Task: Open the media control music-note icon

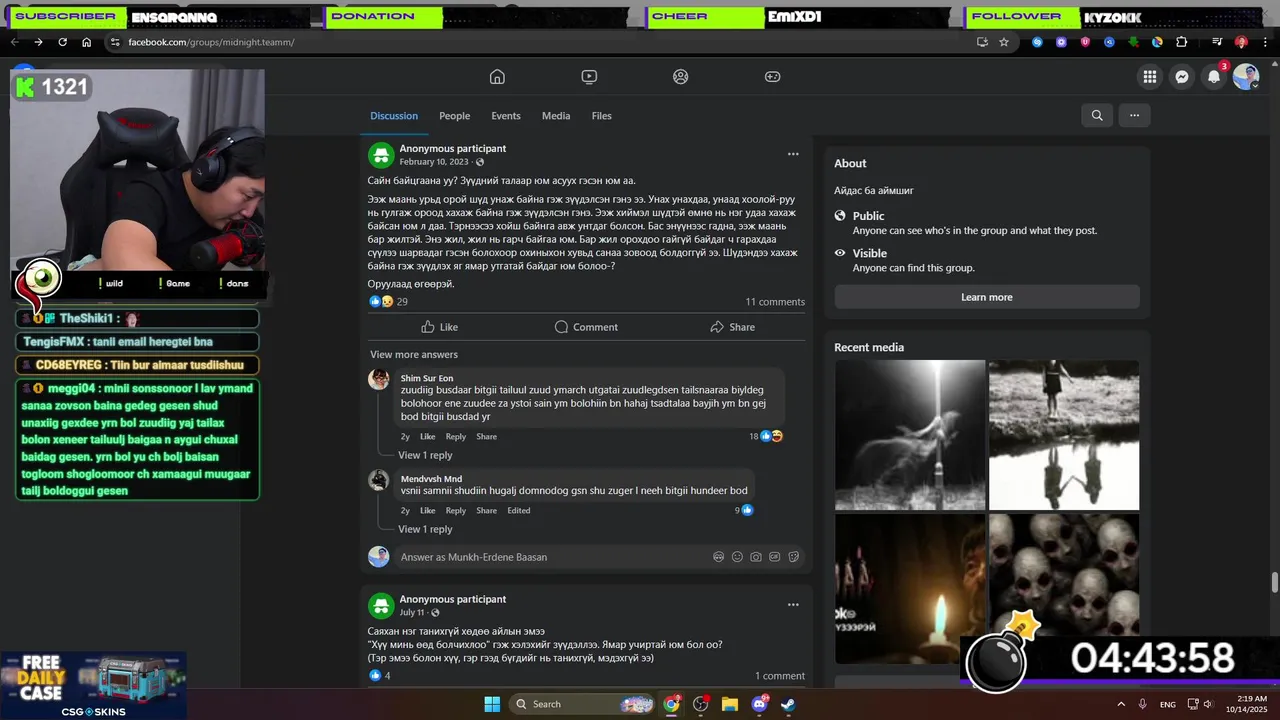Action: click(1217, 42)
